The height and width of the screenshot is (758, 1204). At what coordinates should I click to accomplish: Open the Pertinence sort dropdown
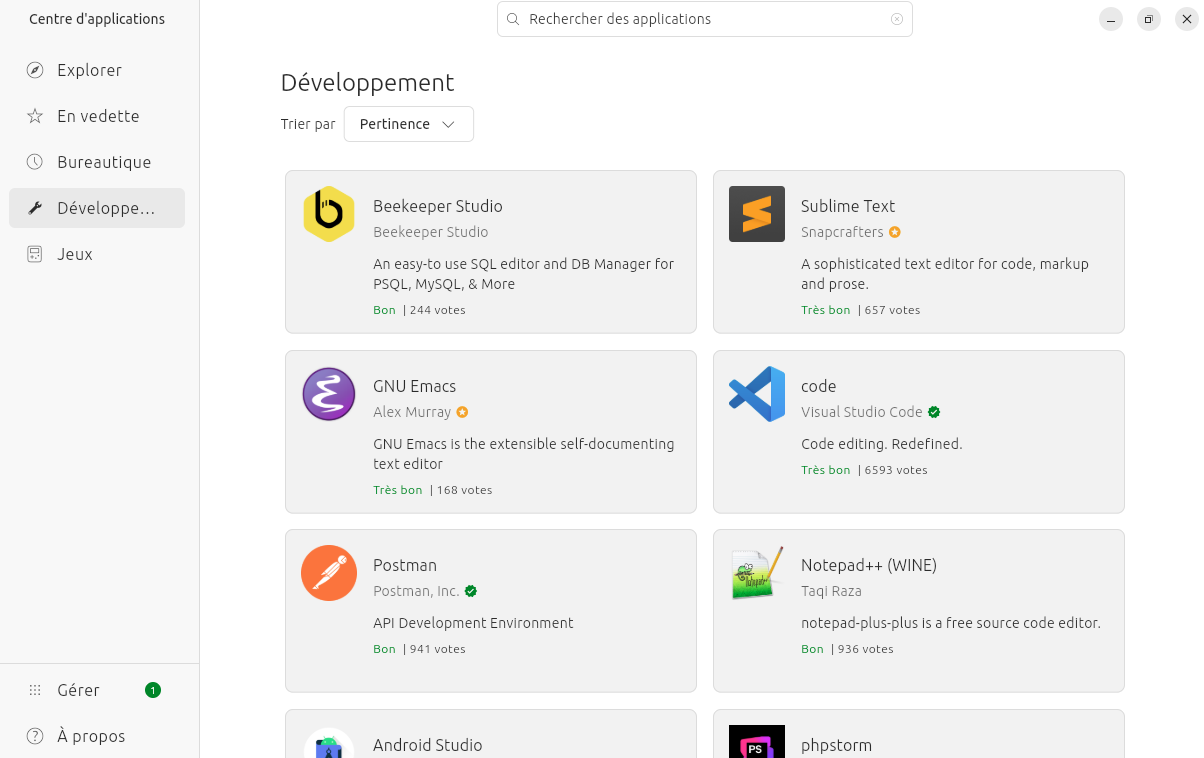click(x=408, y=124)
